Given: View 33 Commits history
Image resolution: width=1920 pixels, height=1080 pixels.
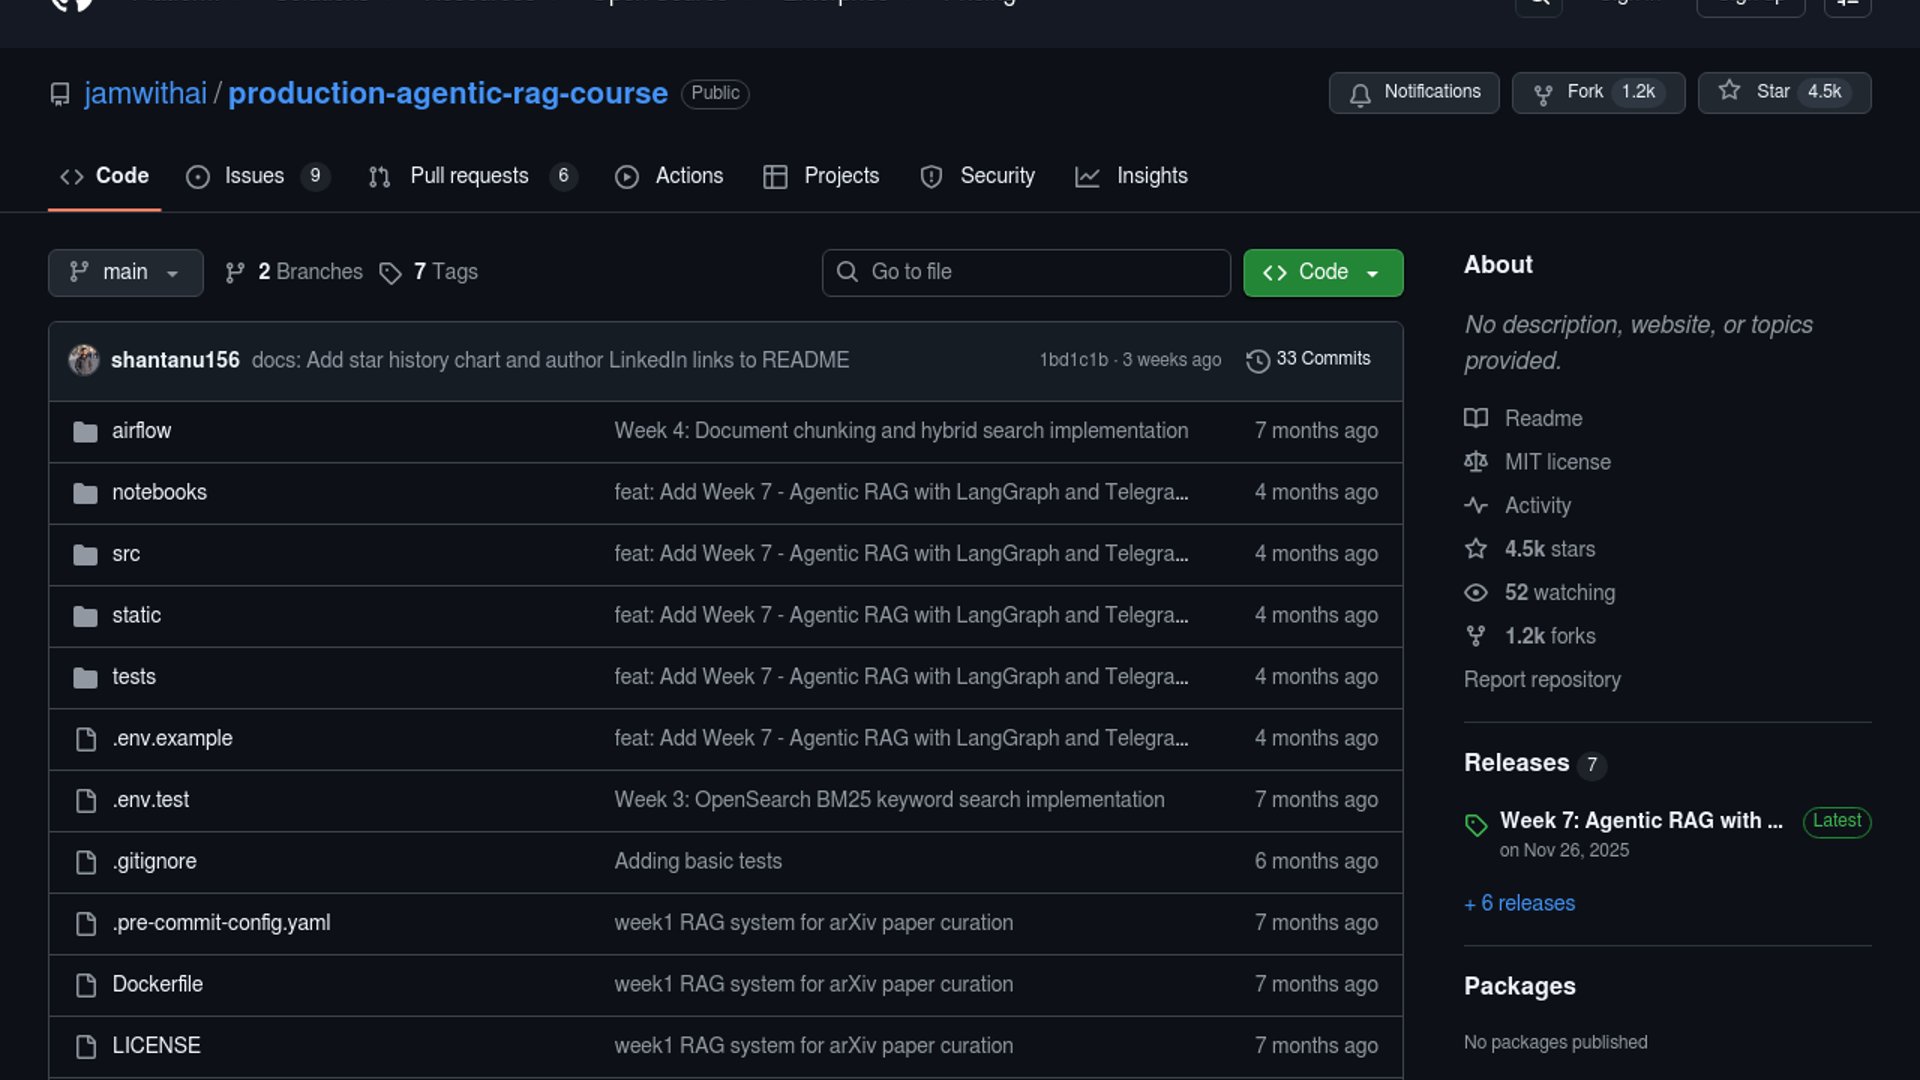Looking at the screenshot, I should 1308,359.
